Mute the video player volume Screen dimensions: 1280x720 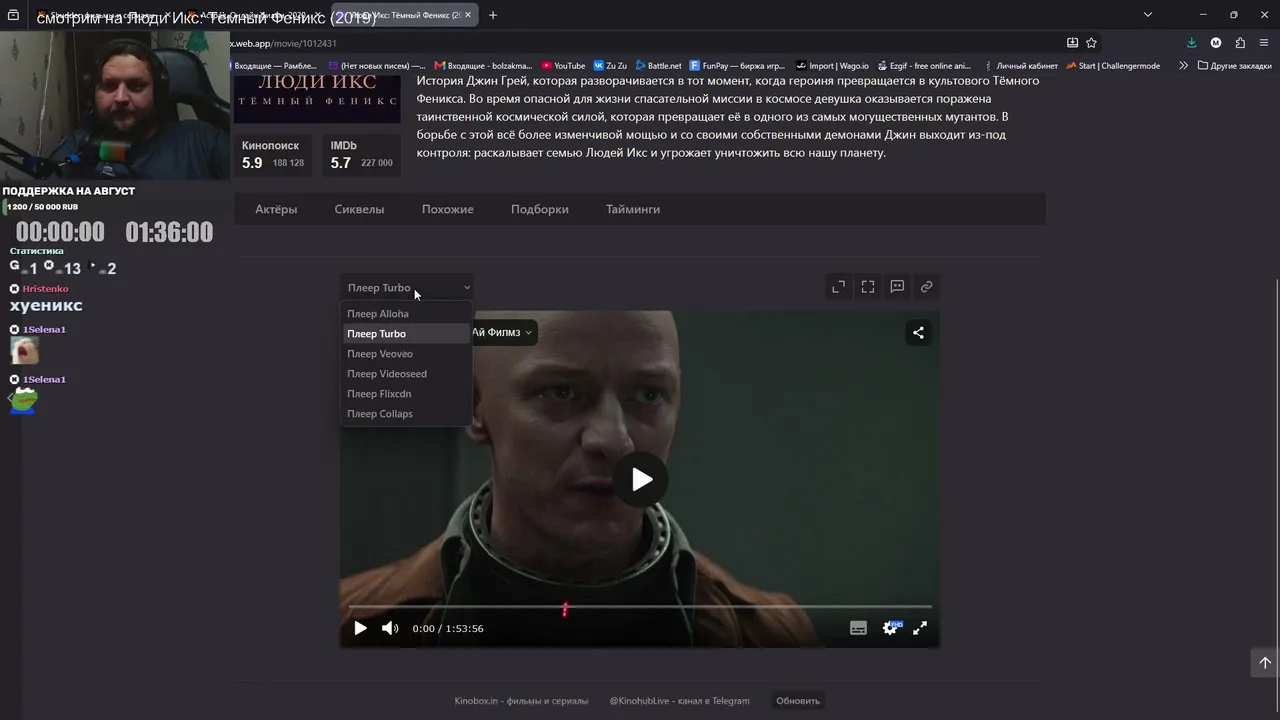click(390, 628)
